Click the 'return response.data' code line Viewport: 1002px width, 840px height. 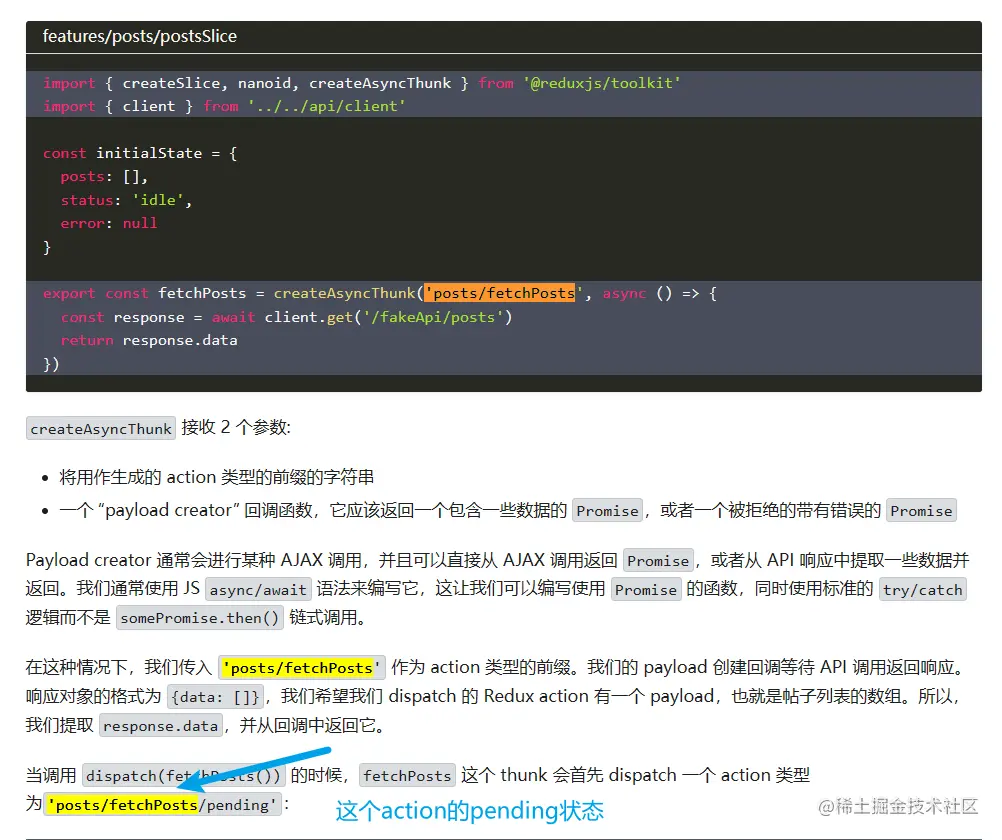tap(149, 340)
